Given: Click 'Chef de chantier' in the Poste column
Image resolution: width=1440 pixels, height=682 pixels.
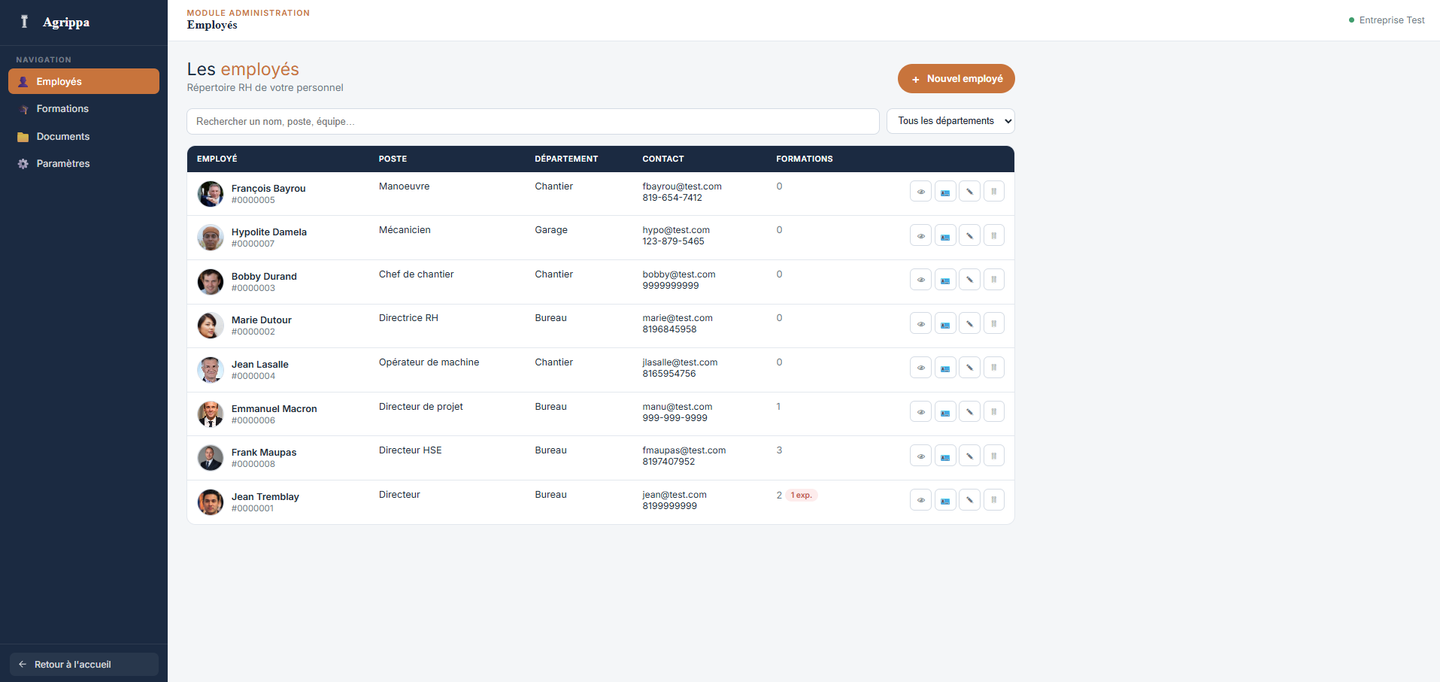Looking at the screenshot, I should tap(416, 274).
